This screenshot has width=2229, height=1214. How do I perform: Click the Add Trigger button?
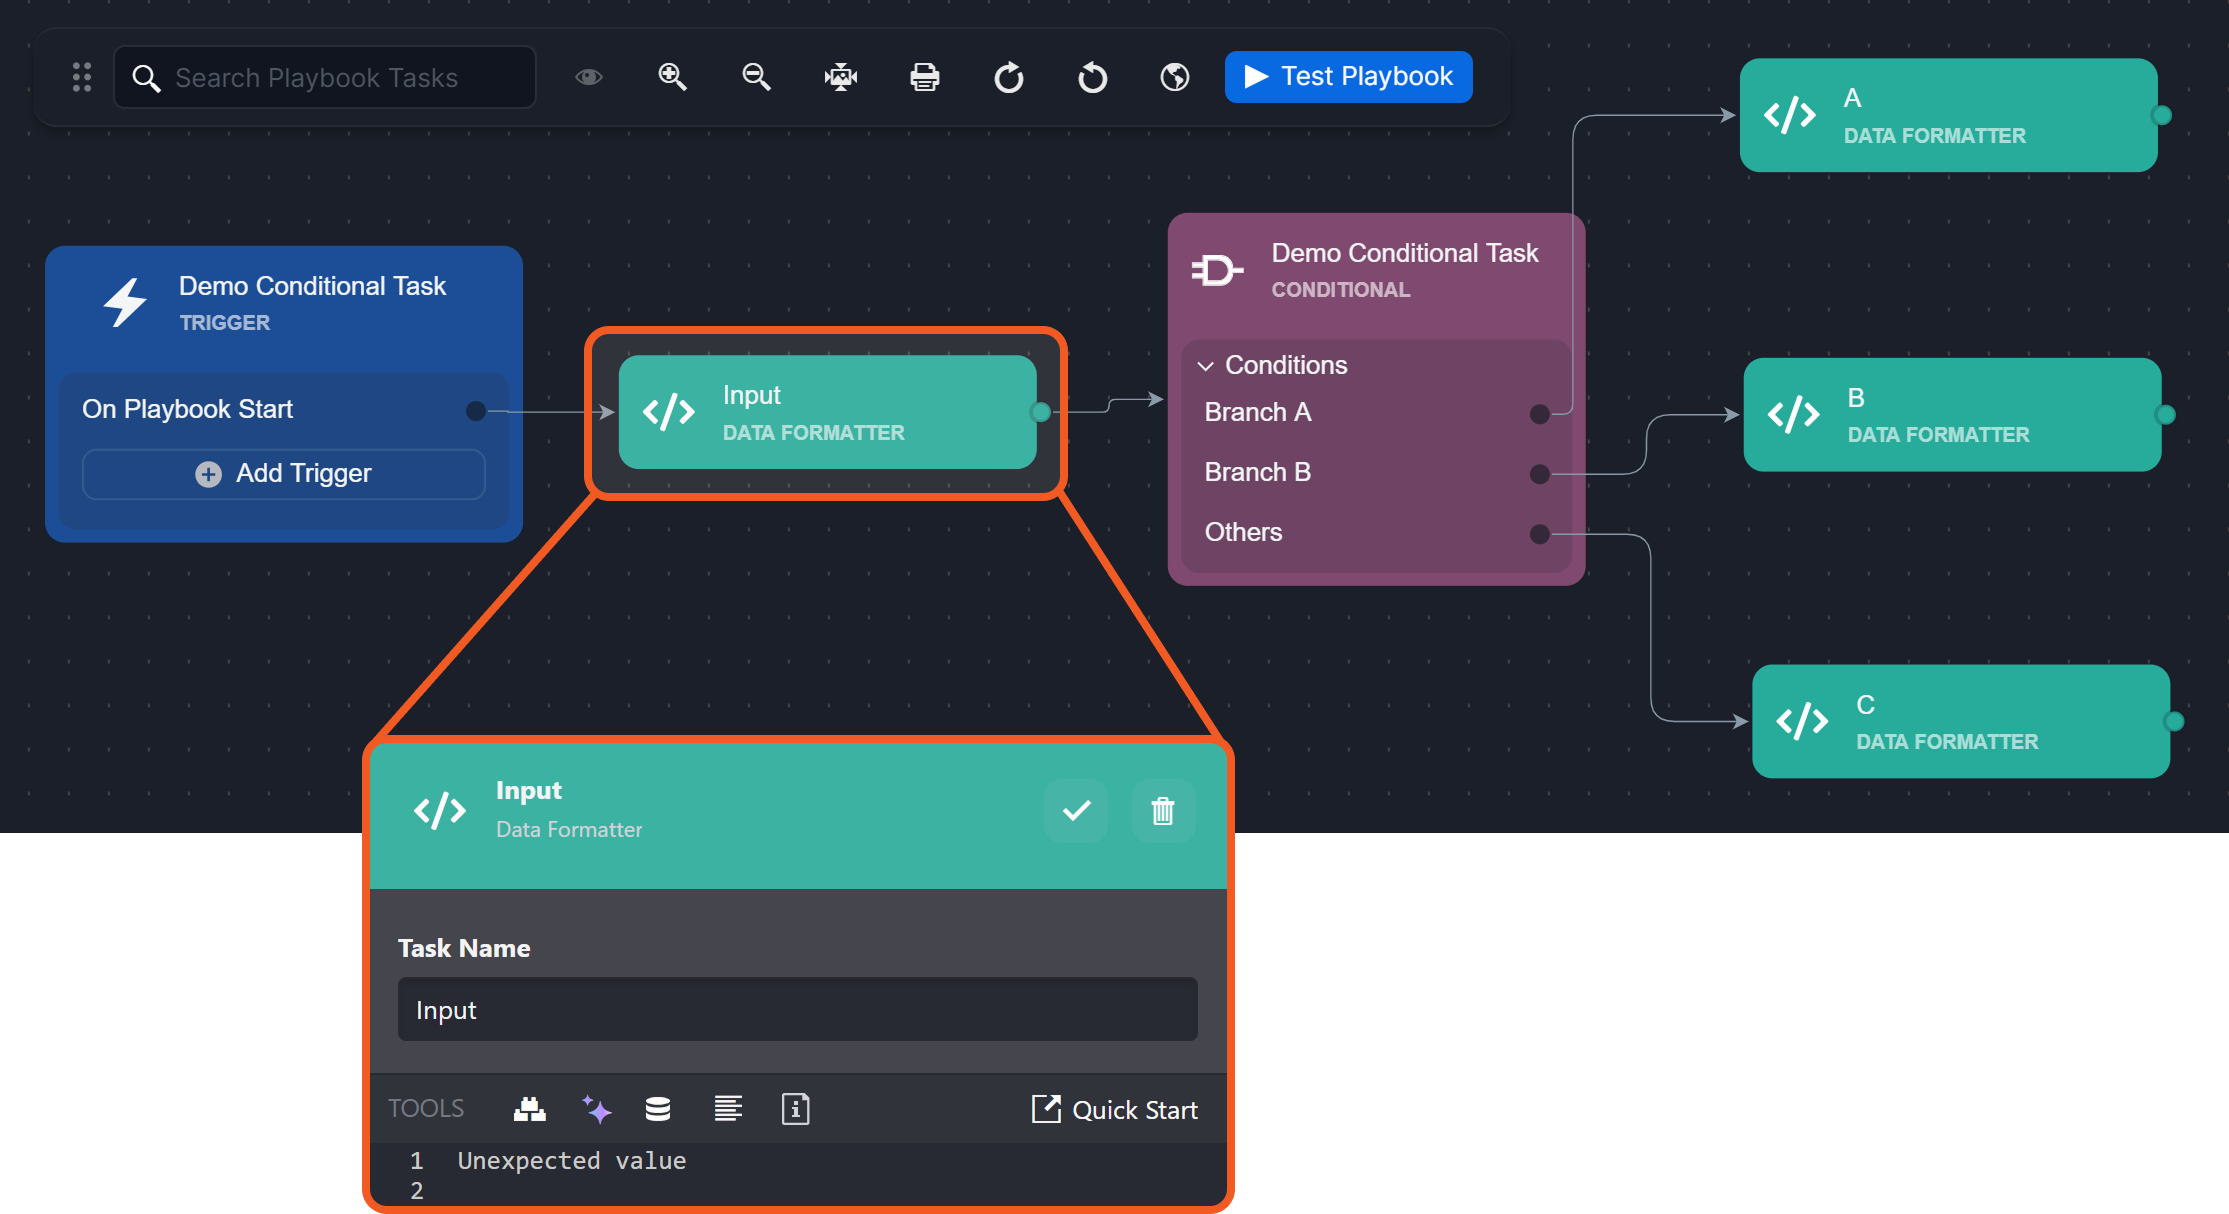284,473
